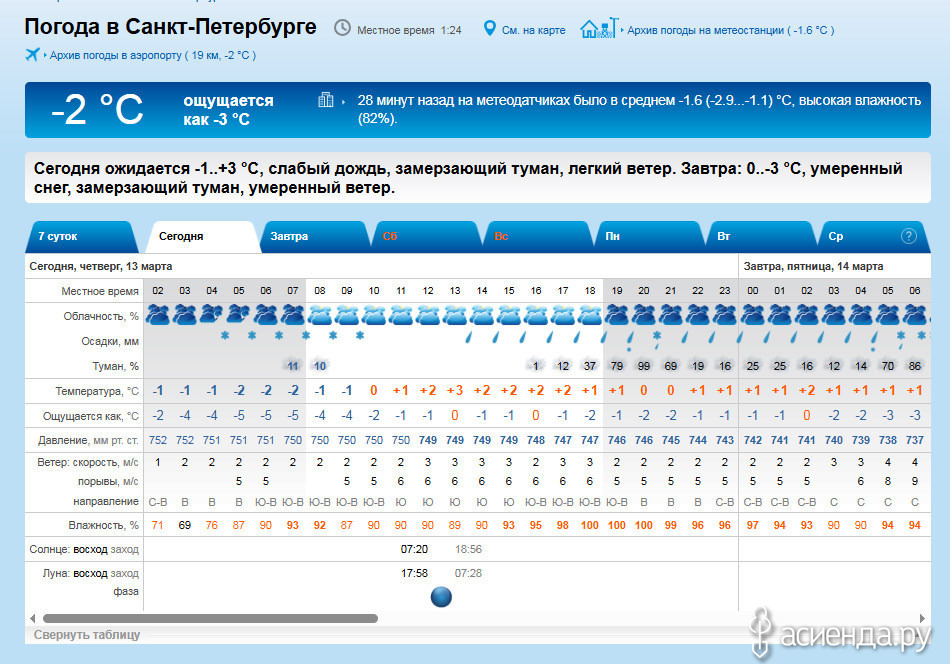Viewport: 950px width, 664px height.
Task: Click the wind gust value "9"
Action: [915, 481]
